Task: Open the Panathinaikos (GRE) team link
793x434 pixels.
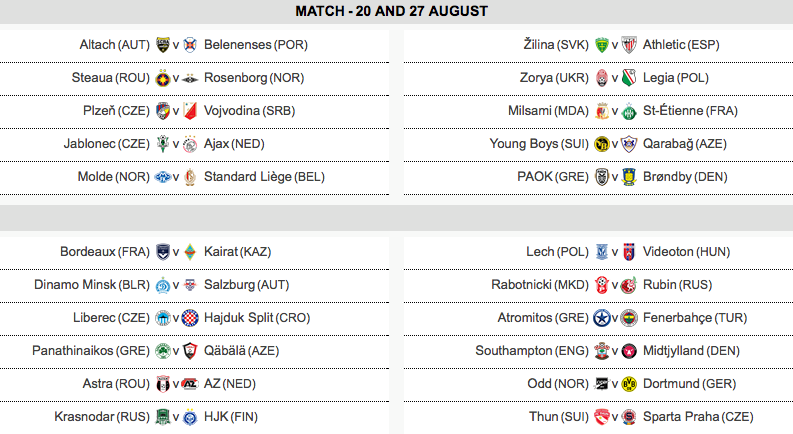Action: pos(91,351)
